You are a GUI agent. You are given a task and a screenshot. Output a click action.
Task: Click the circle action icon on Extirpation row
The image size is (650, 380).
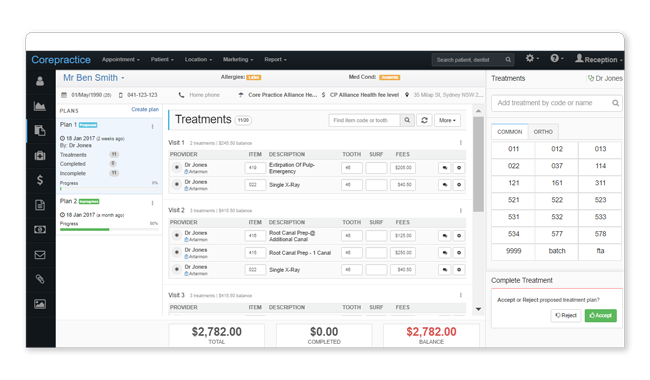459,168
